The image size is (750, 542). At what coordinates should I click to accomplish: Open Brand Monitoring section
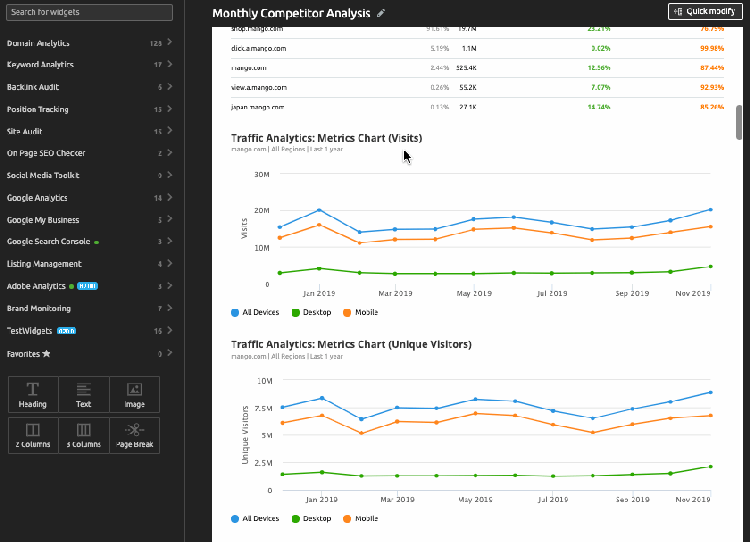pyautogui.click(x=89, y=308)
